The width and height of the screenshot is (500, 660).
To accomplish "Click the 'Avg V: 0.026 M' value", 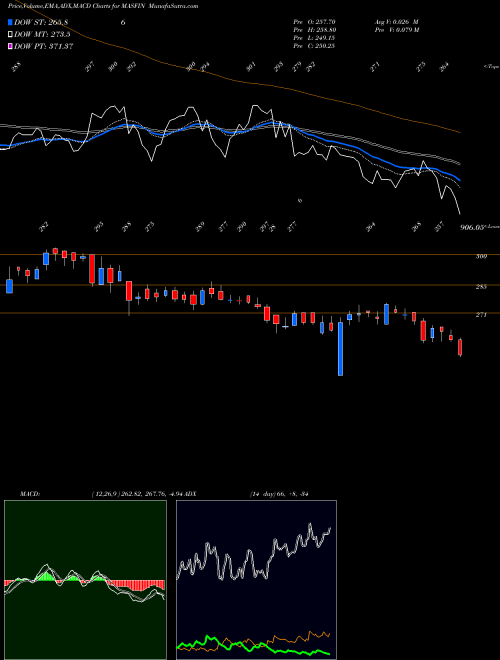I will (396, 22).
